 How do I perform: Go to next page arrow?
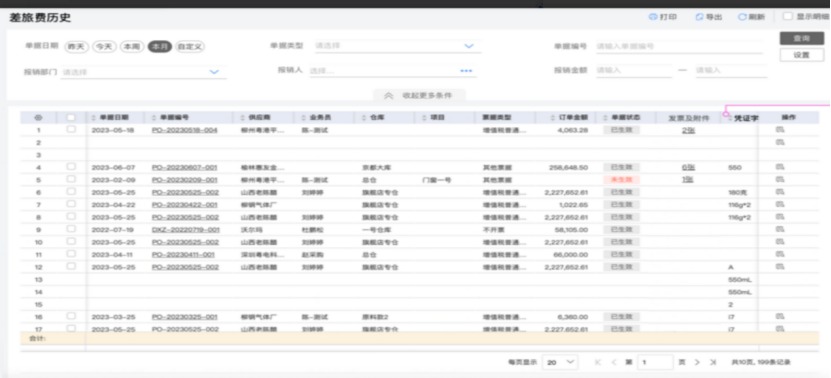(697, 362)
